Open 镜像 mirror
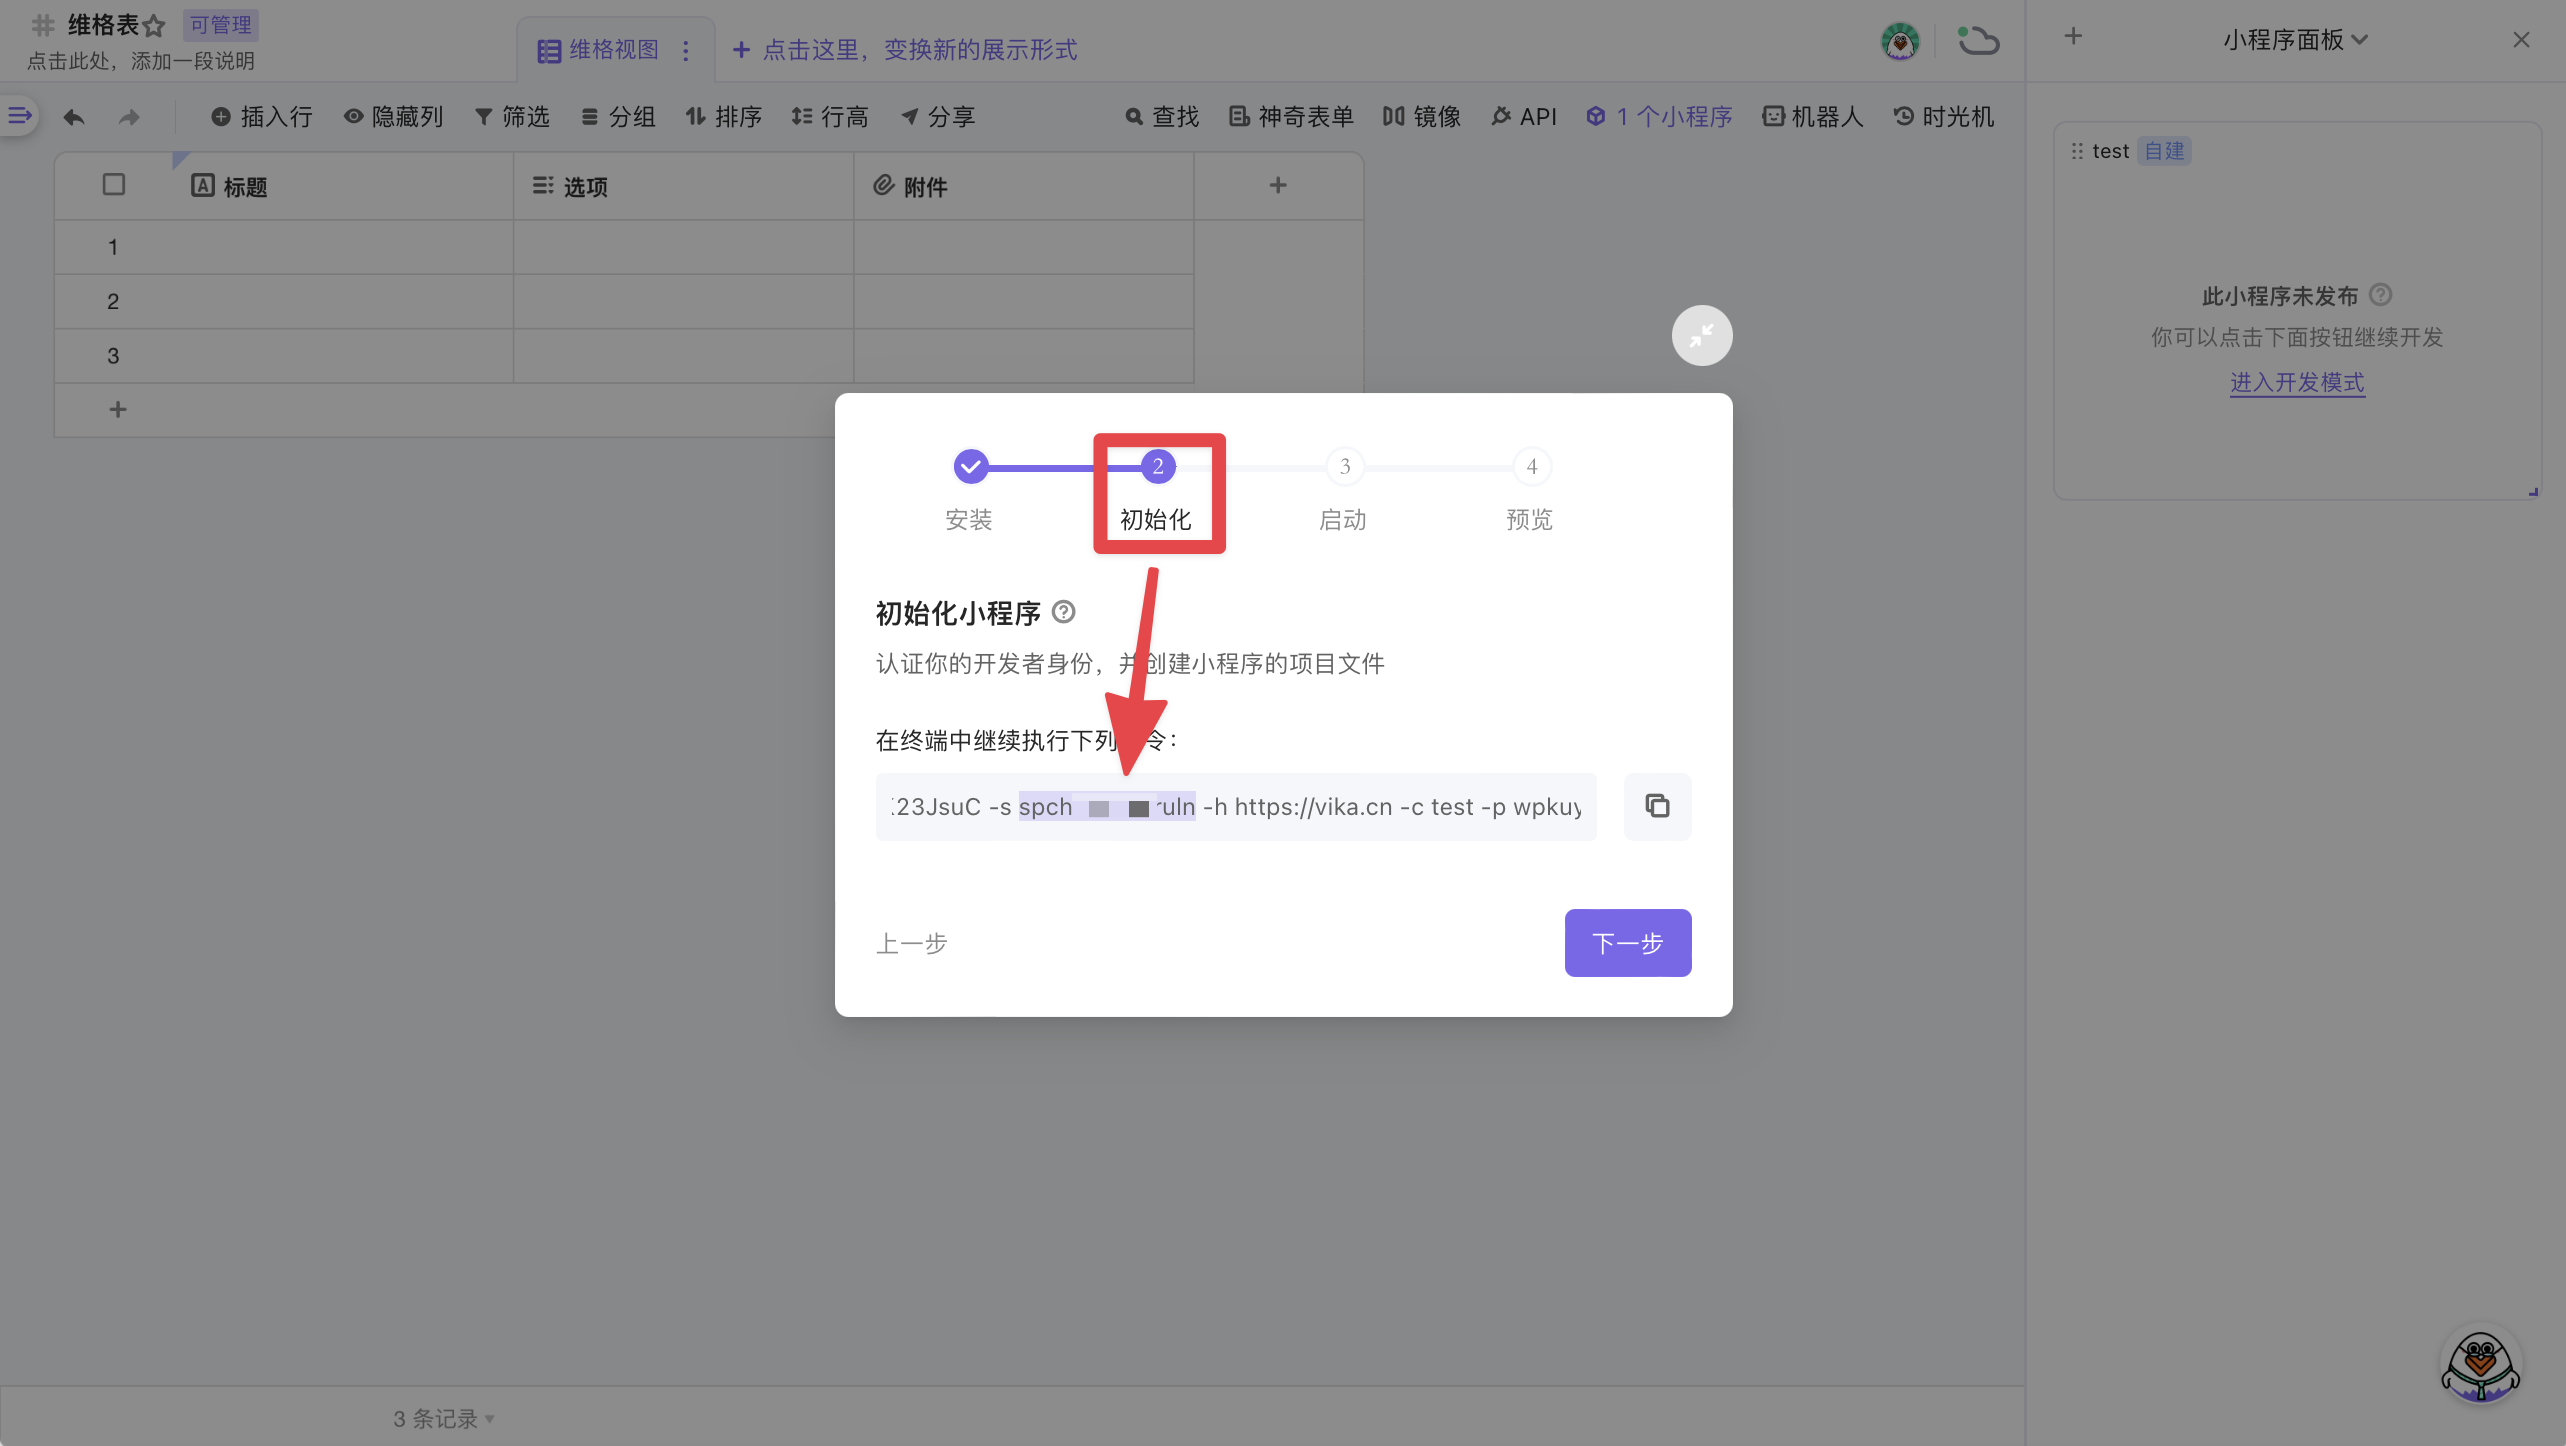 click(1422, 117)
